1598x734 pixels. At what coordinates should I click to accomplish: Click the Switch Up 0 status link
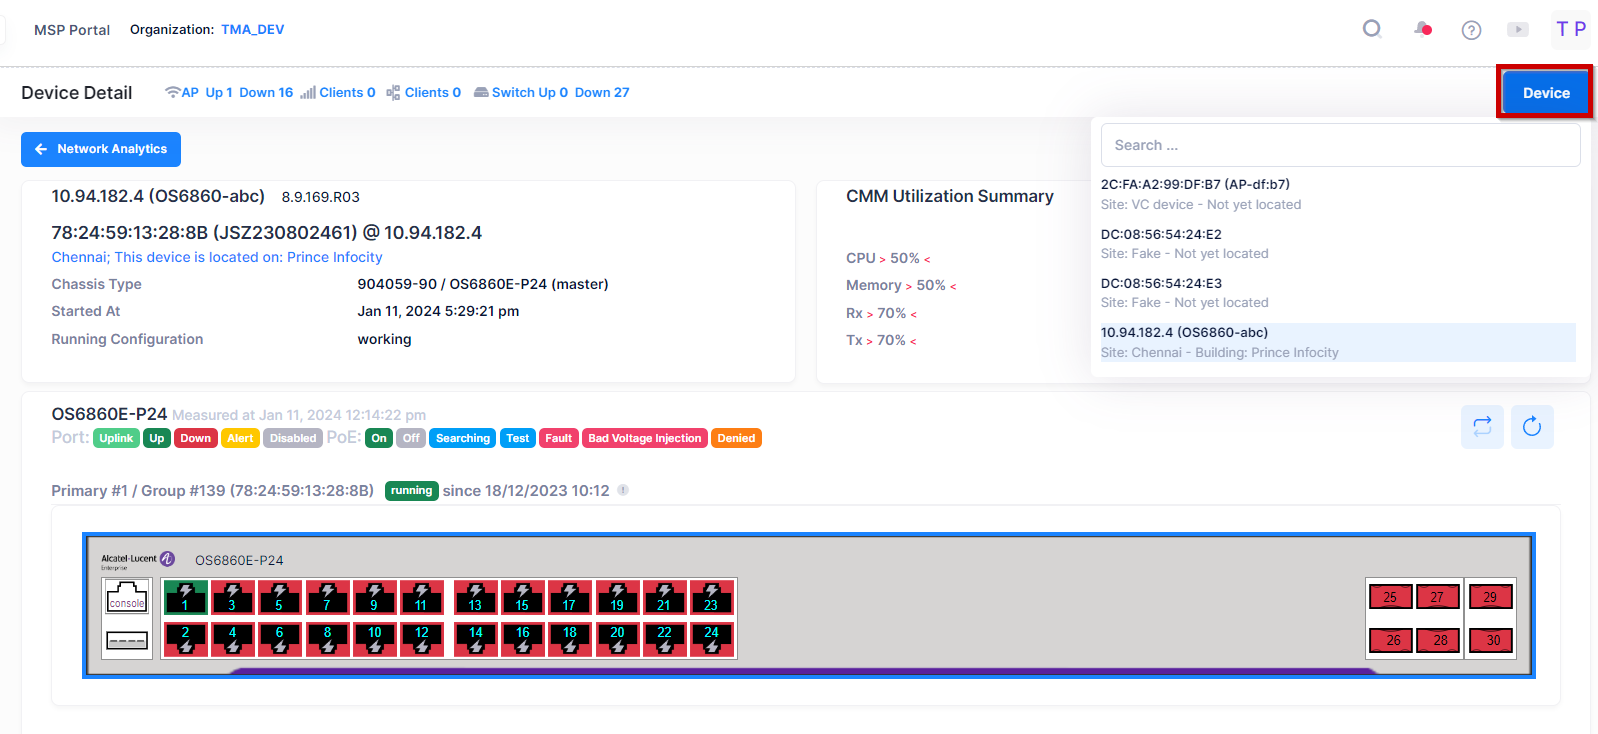(x=529, y=92)
